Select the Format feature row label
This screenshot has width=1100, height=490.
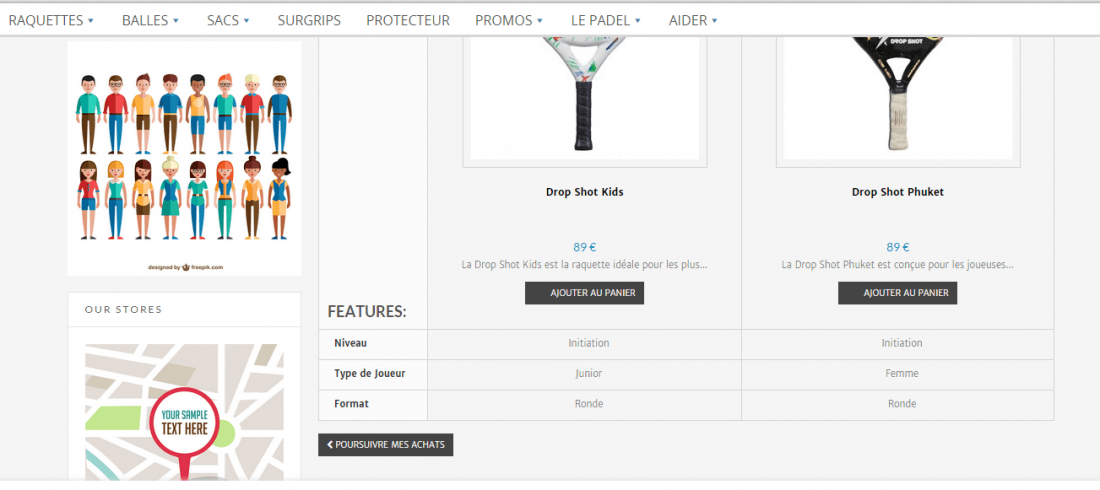(351, 404)
